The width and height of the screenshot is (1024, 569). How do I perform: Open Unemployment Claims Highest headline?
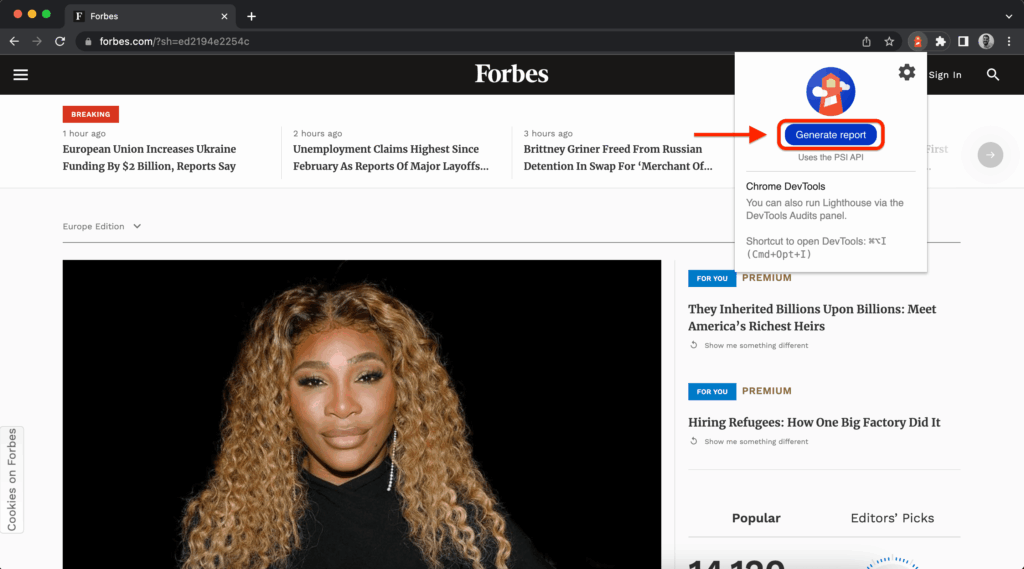point(391,157)
